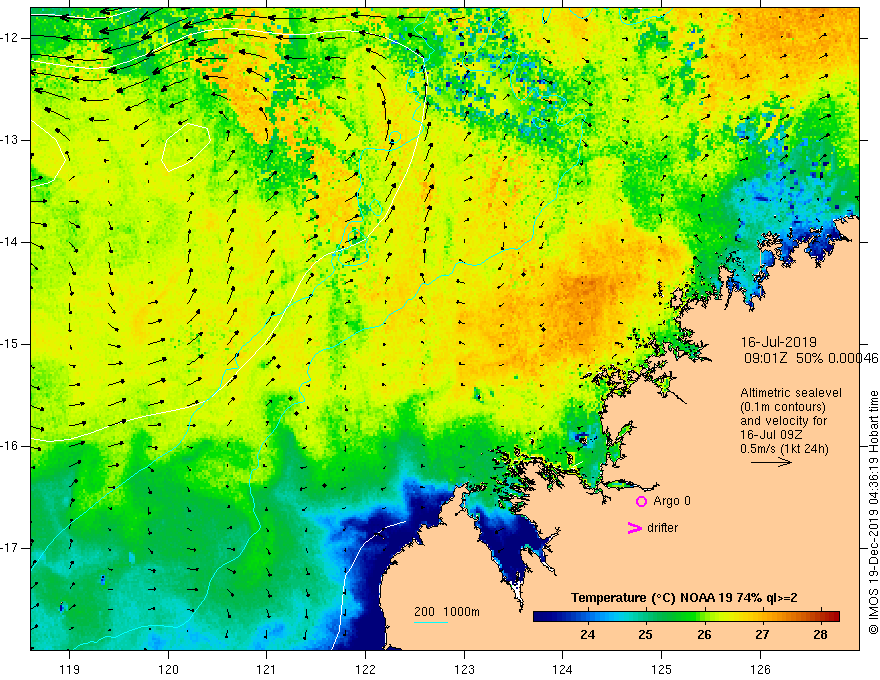880x680 pixels.
Task: Click the date text 16-Jul-2019
Action: [x=778, y=342]
